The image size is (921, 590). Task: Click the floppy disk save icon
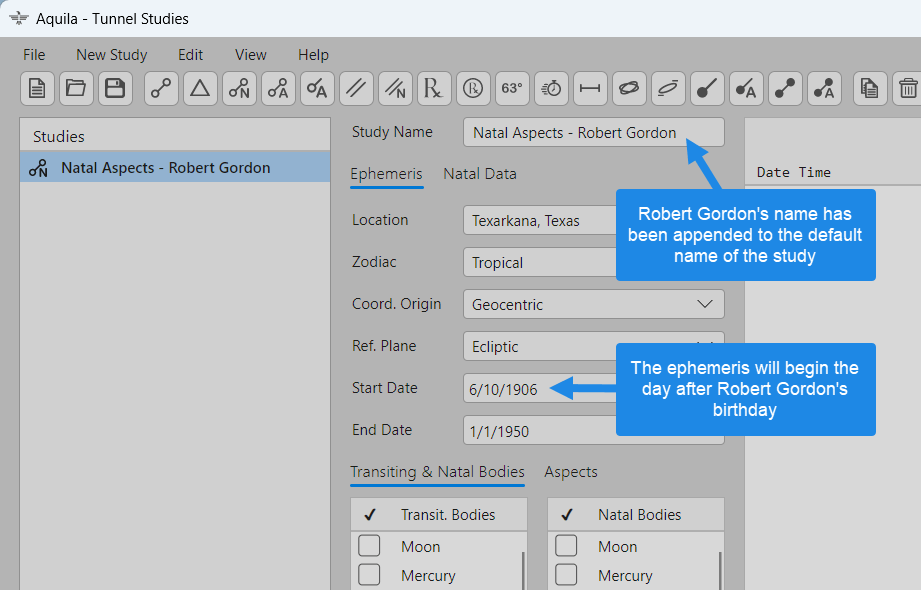(x=115, y=89)
